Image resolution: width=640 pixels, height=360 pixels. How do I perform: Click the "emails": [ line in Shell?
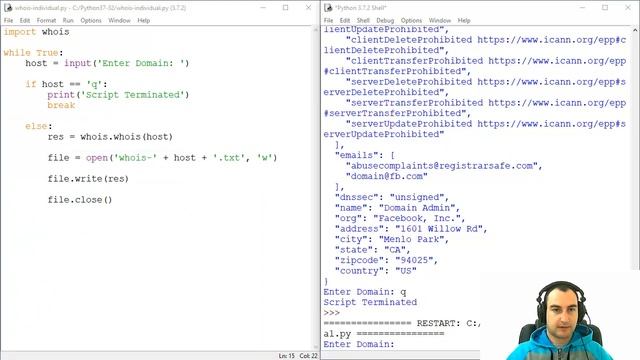364,155
